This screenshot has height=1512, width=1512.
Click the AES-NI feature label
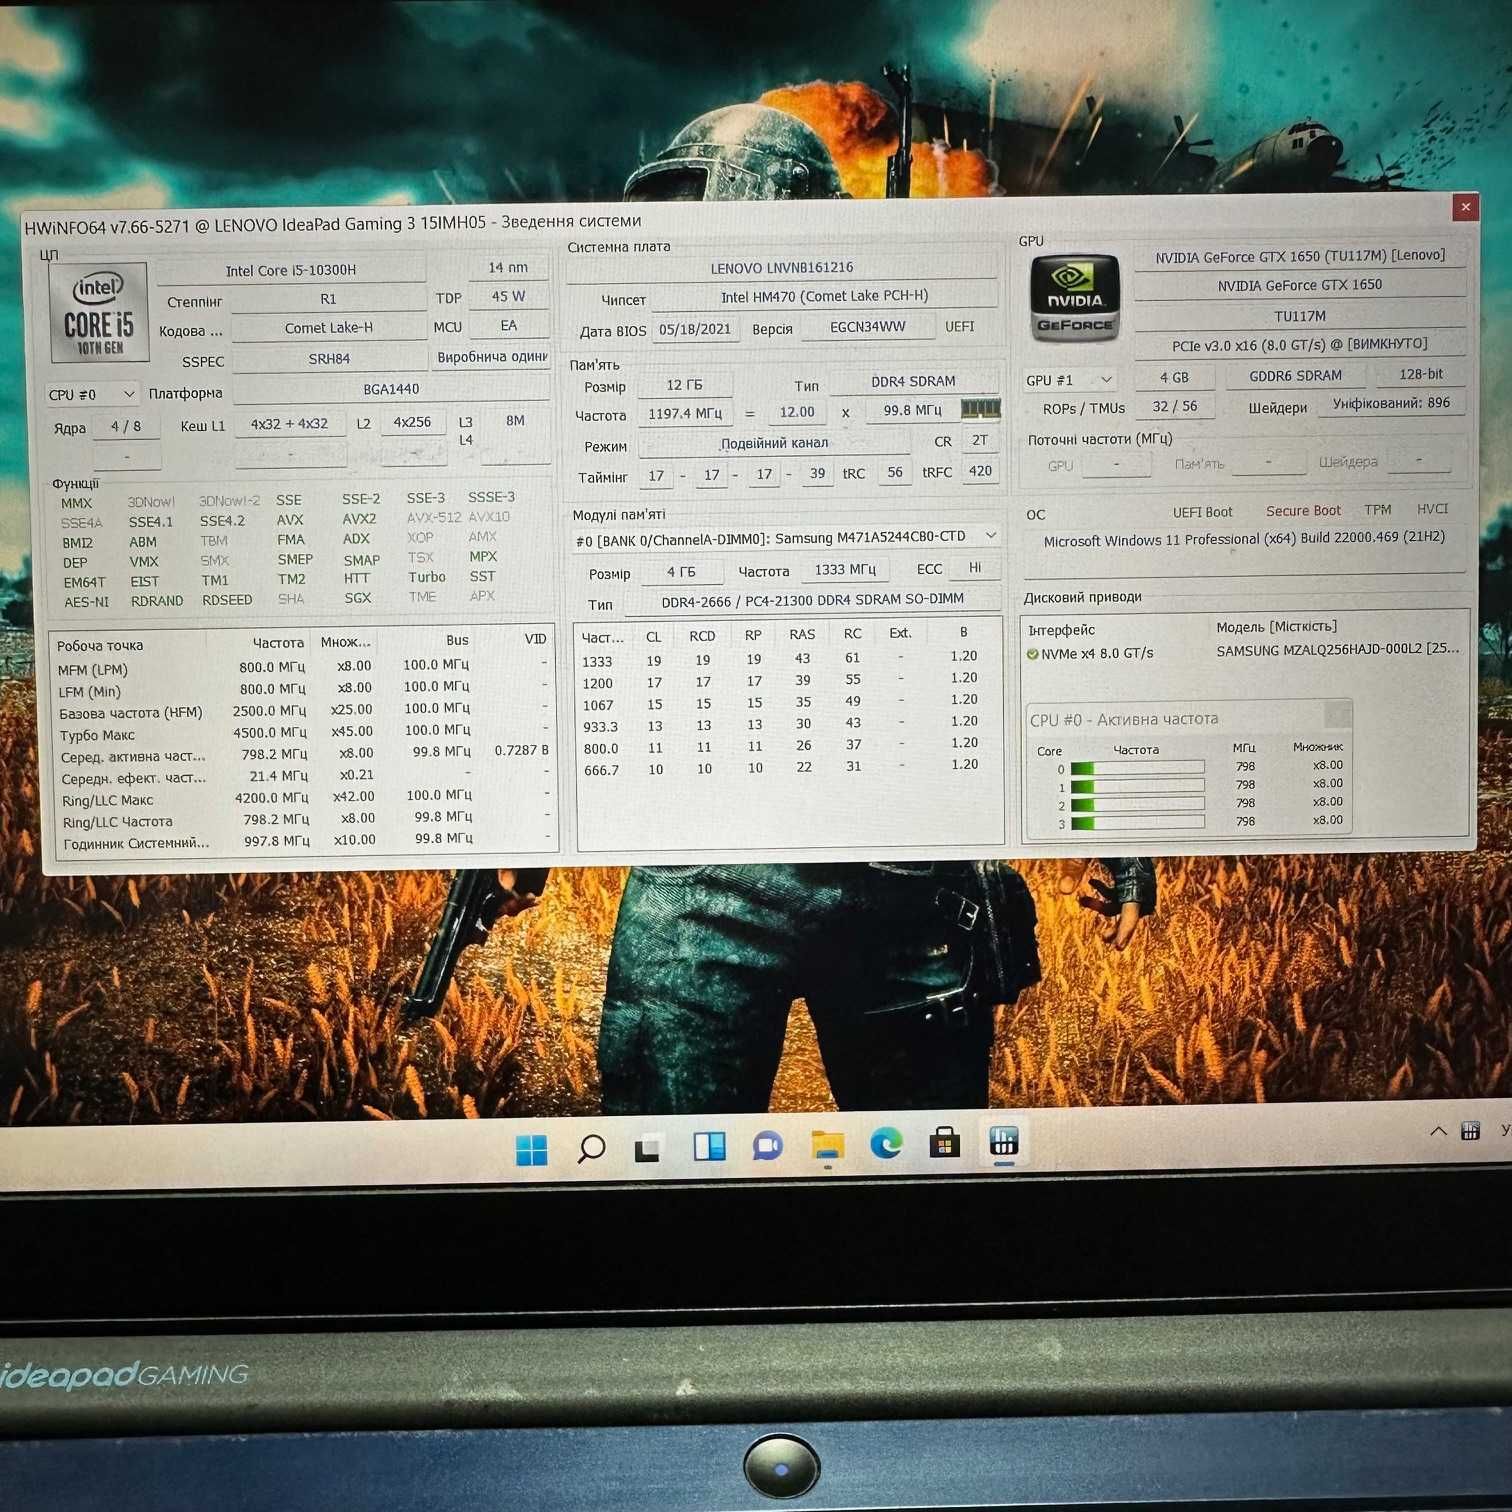pyautogui.click(x=86, y=602)
